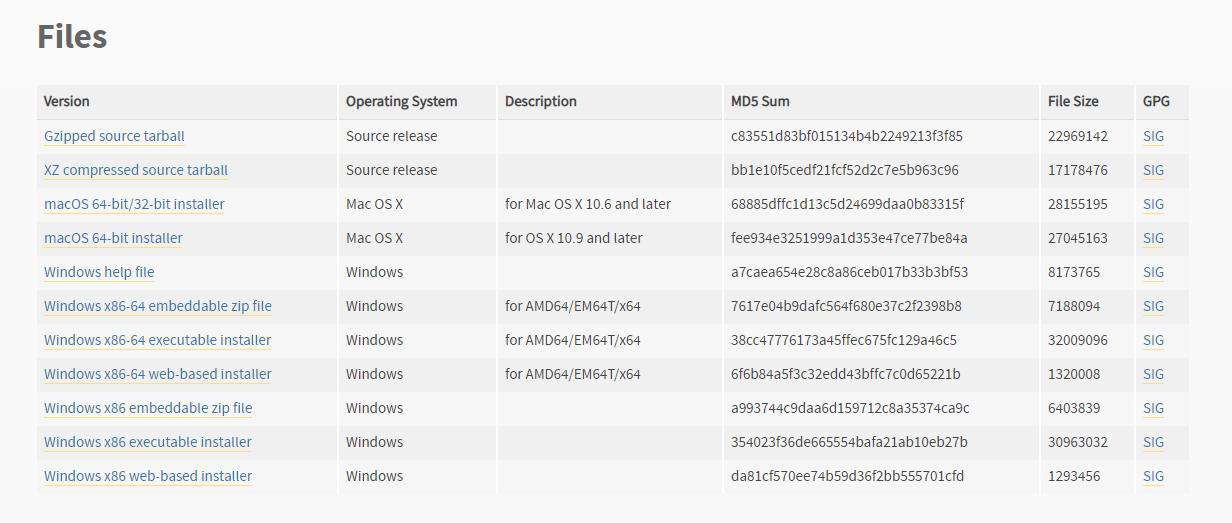This screenshot has height=523, width=1232.
Task: Open the Windows x86 executable installer link
Action: coord(148,442)
